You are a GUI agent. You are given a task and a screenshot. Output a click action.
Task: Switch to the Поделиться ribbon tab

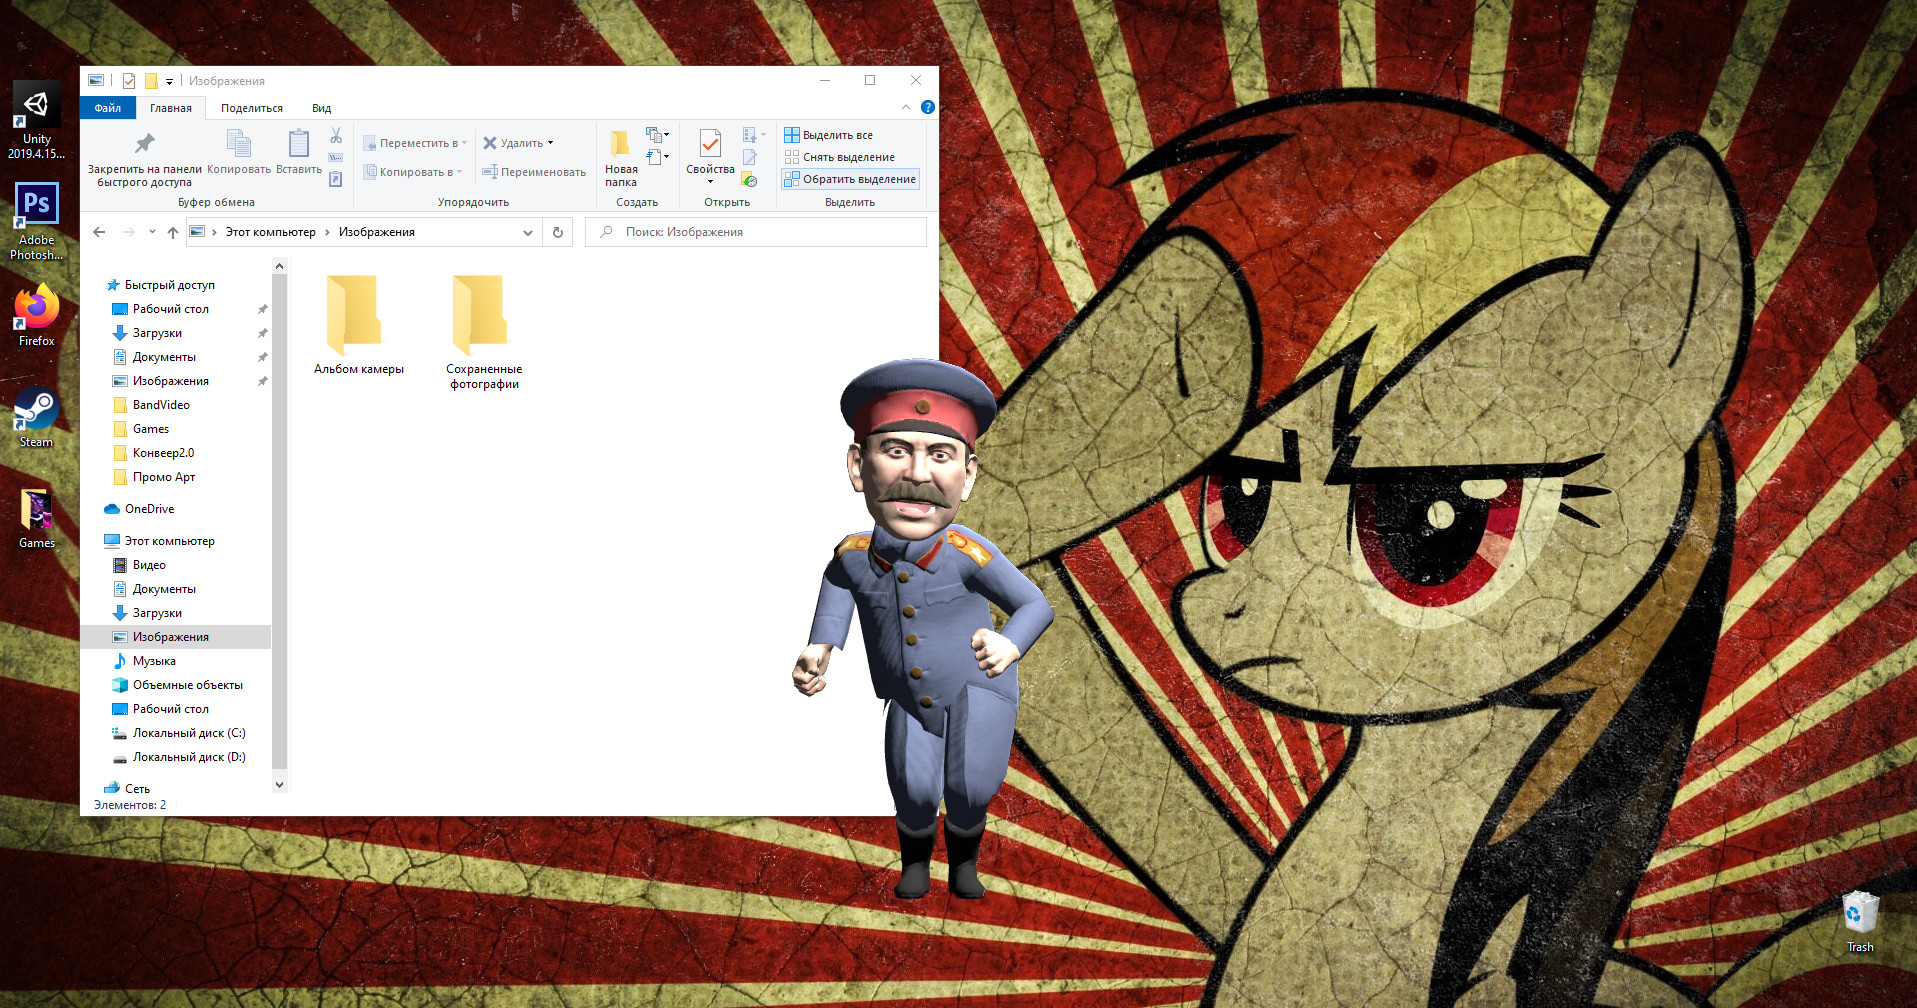click(252, 107)
